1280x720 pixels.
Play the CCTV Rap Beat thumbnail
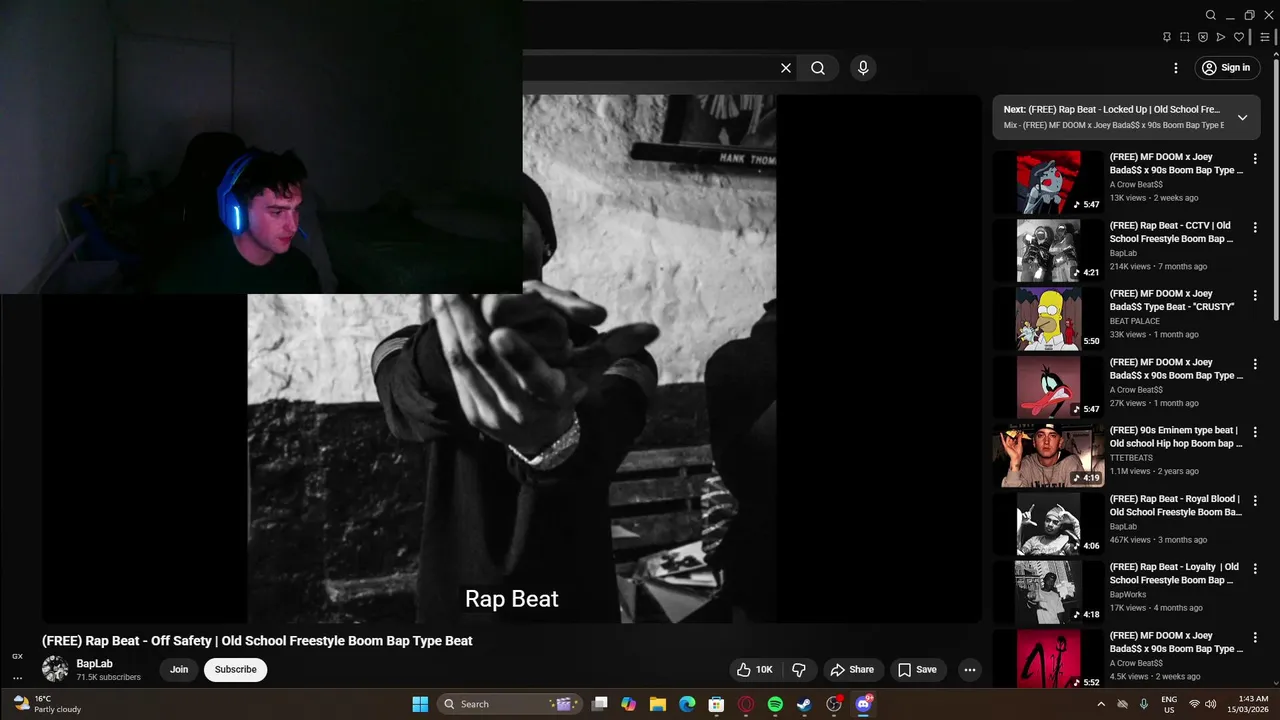pos(1048,250)
